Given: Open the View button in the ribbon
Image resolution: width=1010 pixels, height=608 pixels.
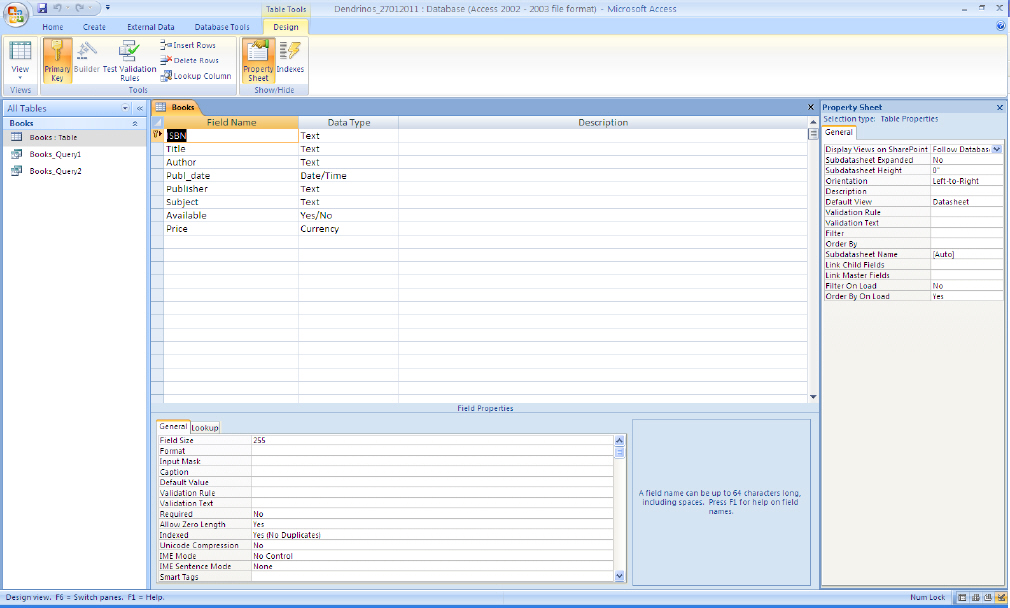Looking at the screenshot, I should 20,61.
